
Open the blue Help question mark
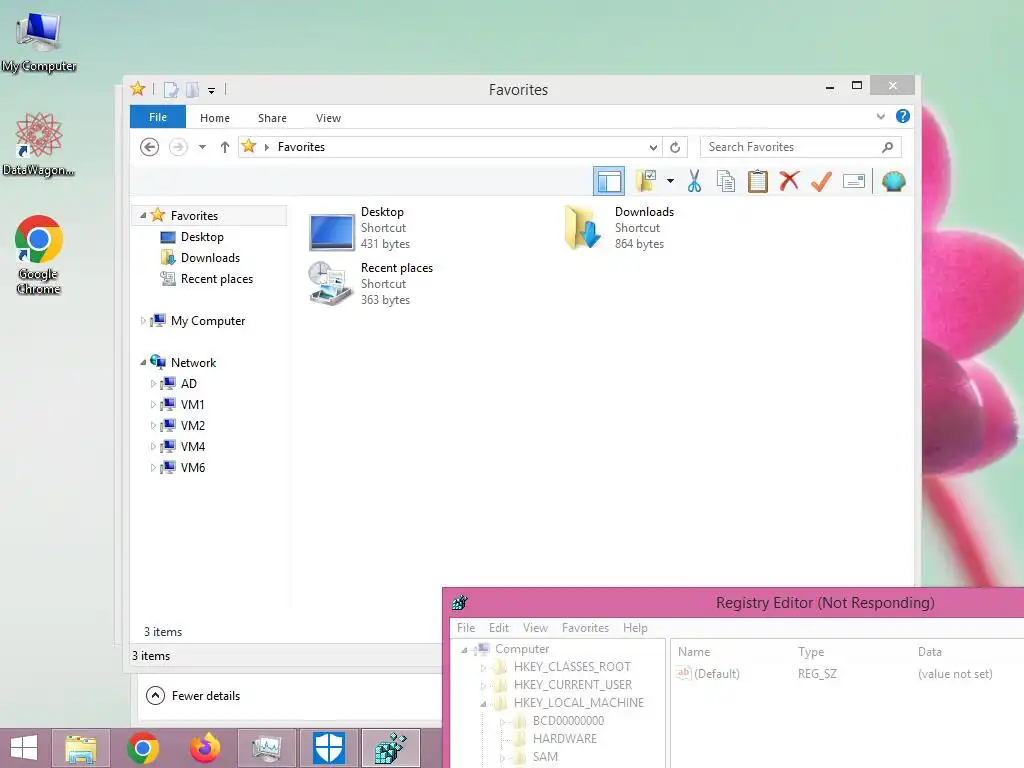click(903, 116)
